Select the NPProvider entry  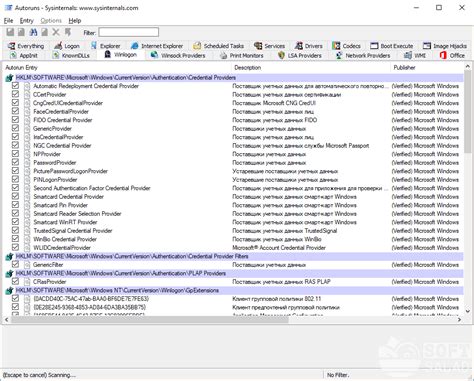47,154
